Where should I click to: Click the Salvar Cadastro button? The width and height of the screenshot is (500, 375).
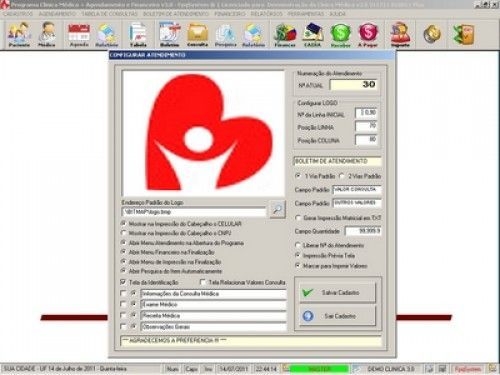click(x=337, y=292)
